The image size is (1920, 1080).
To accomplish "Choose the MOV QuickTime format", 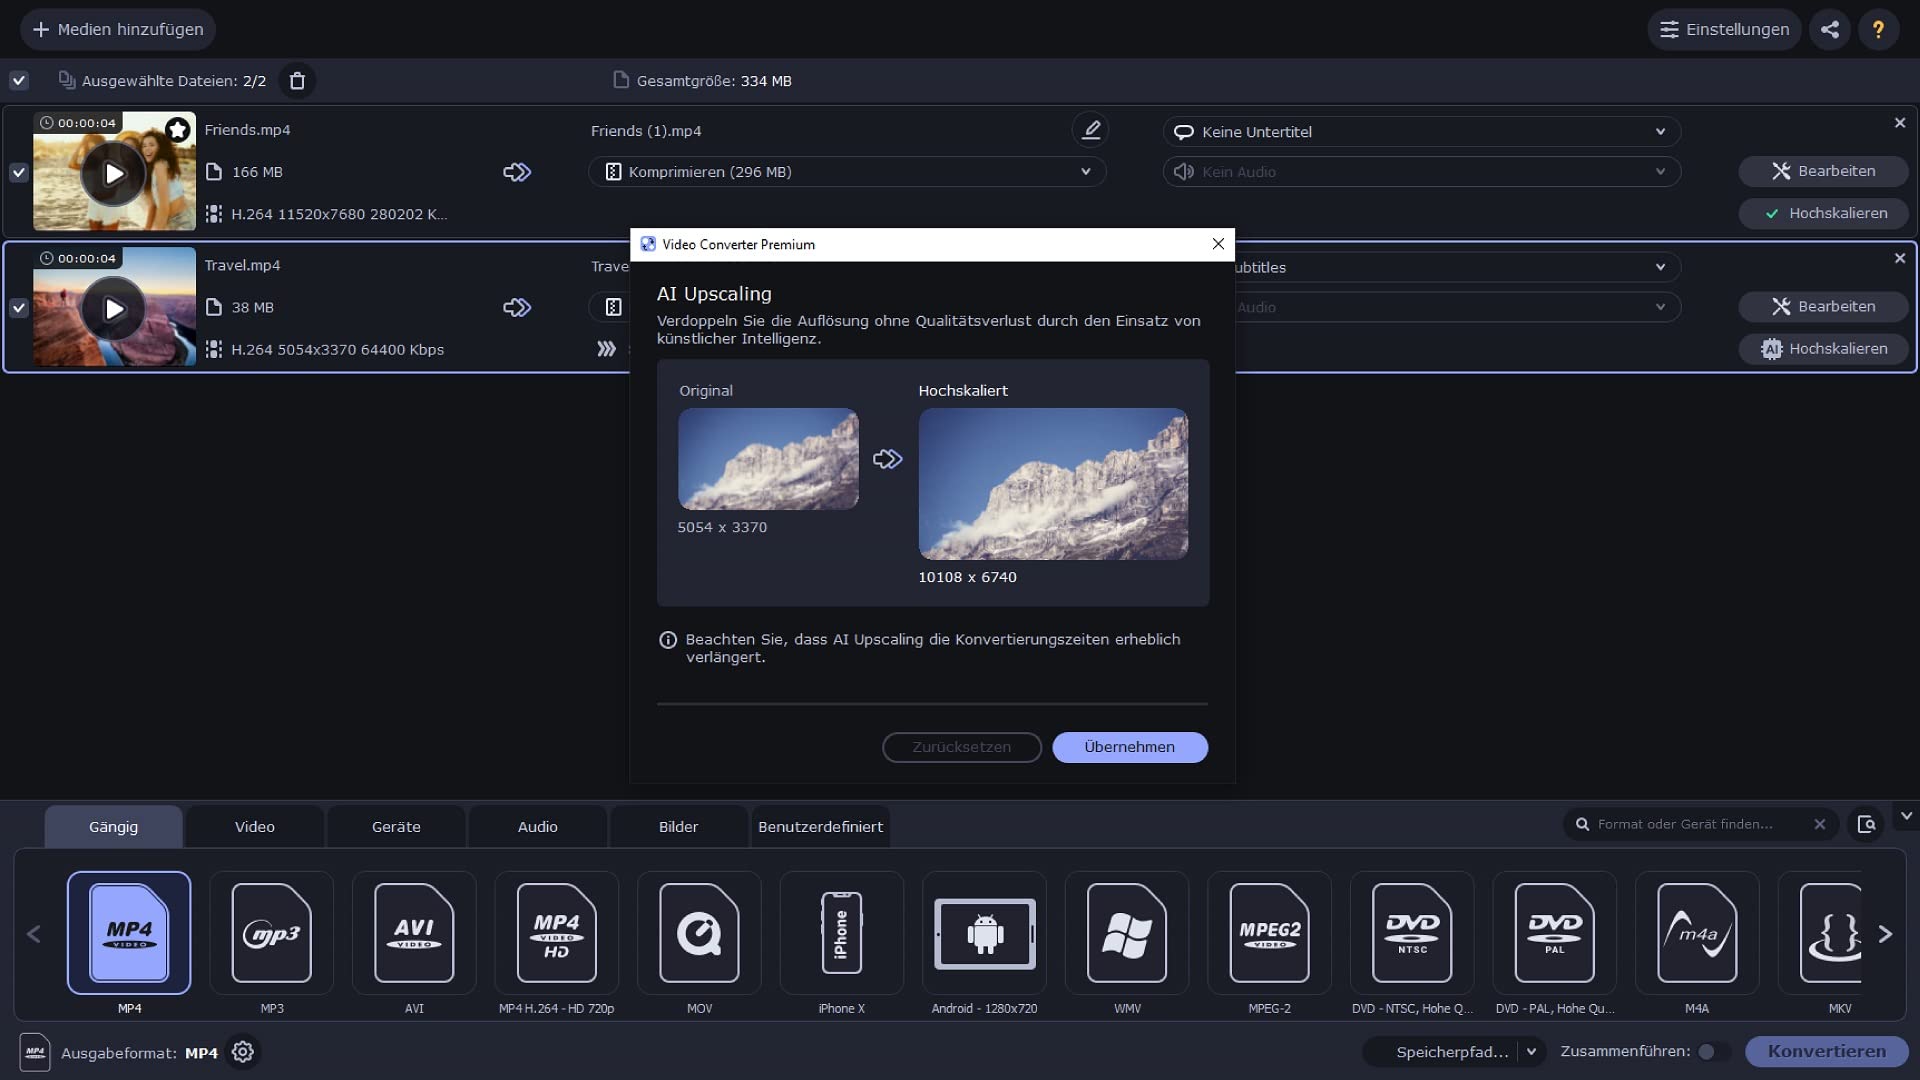I will [x=699, y=933].
